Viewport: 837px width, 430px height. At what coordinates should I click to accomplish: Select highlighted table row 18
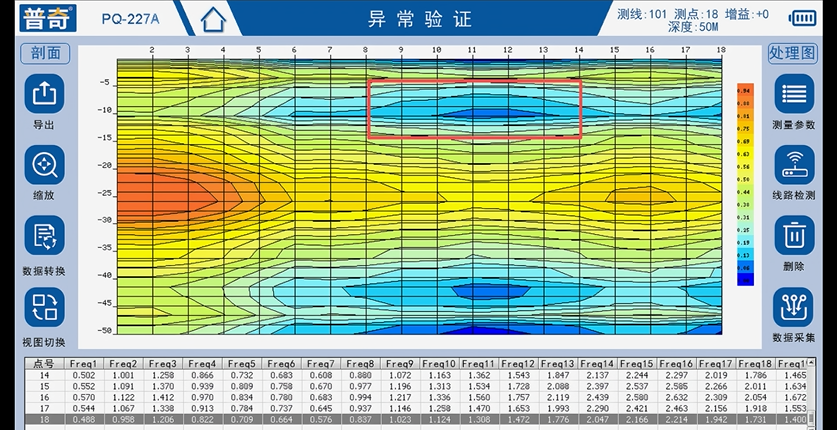point(415,420)
